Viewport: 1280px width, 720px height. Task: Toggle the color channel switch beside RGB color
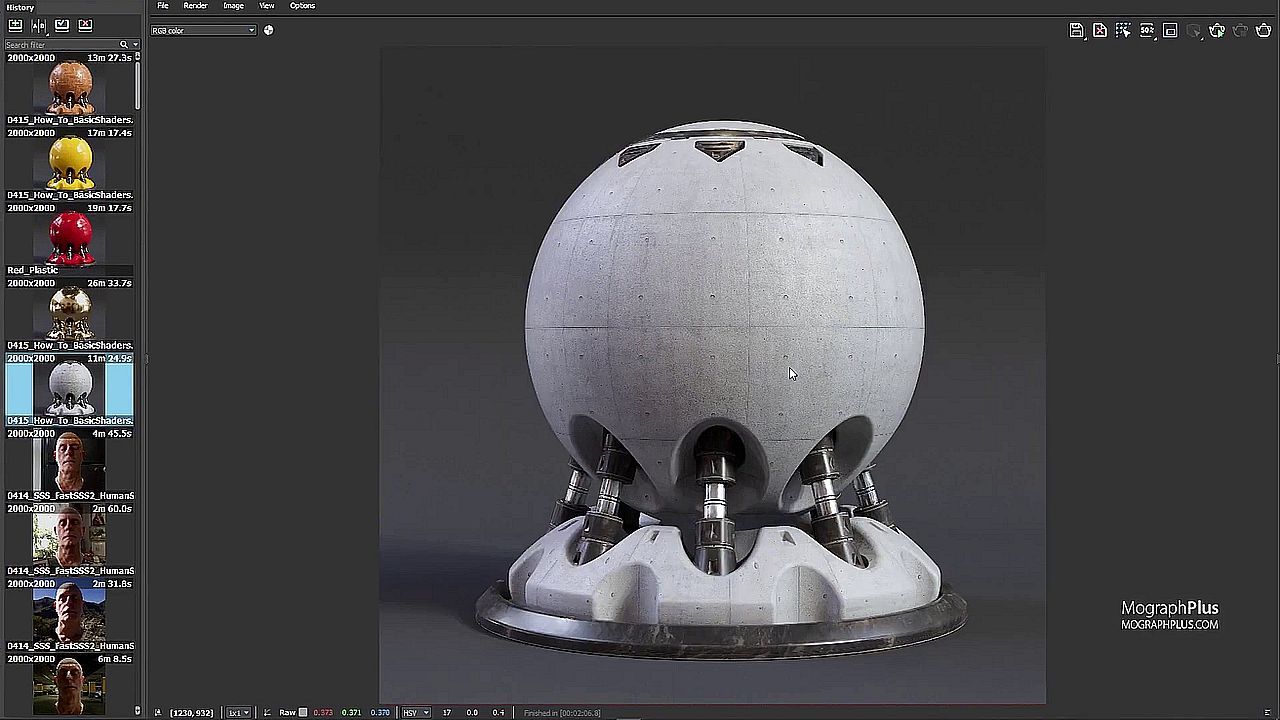(268, 30)
